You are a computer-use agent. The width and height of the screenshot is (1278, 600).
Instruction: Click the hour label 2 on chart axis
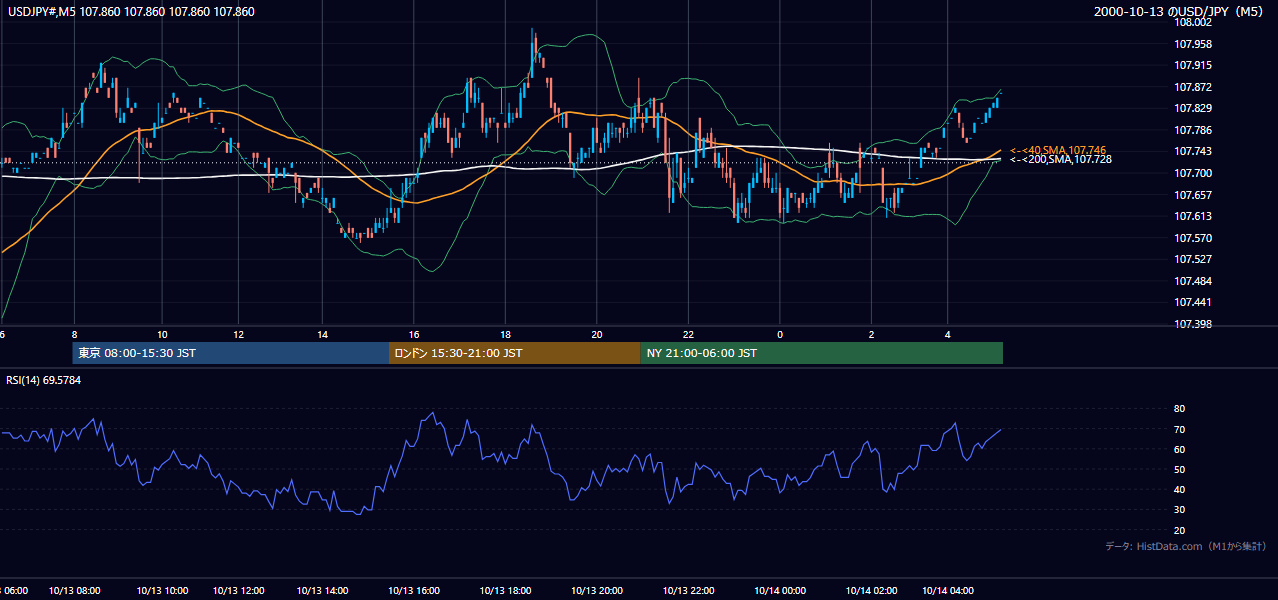[871, 334]
